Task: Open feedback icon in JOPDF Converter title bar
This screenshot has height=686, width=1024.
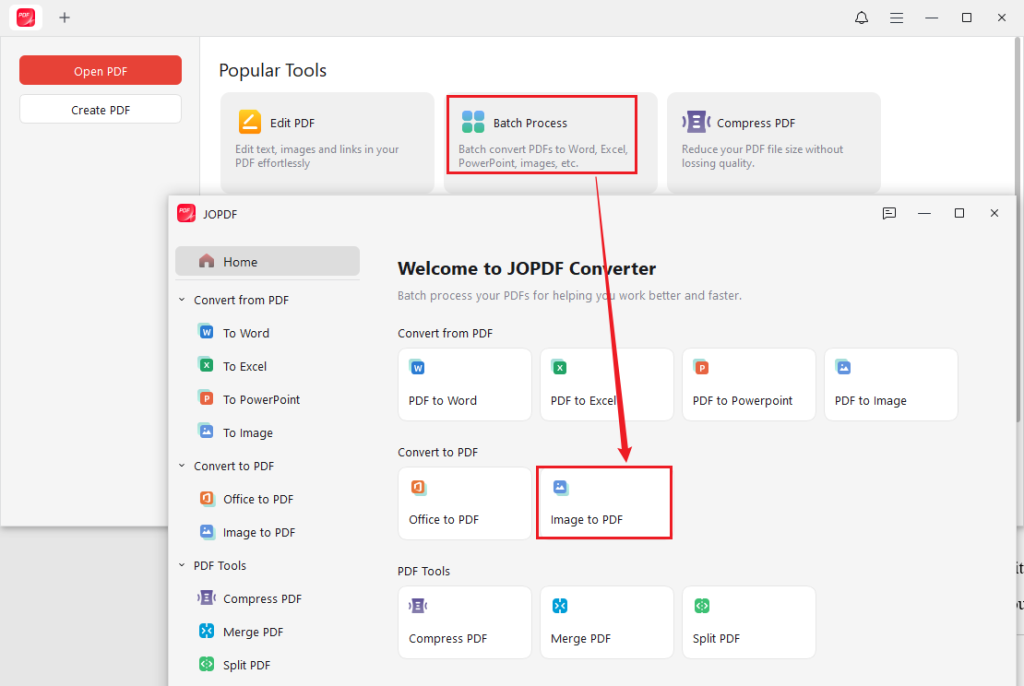Action: [x=889, y=213]
